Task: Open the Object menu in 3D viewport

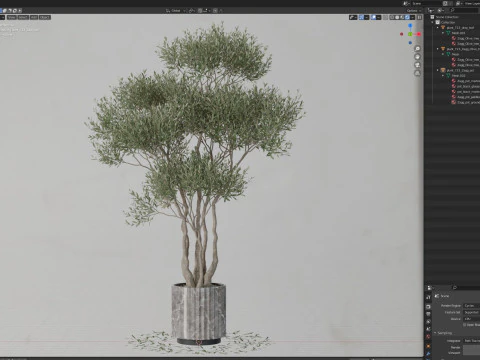Action: (x=45, y=17)
